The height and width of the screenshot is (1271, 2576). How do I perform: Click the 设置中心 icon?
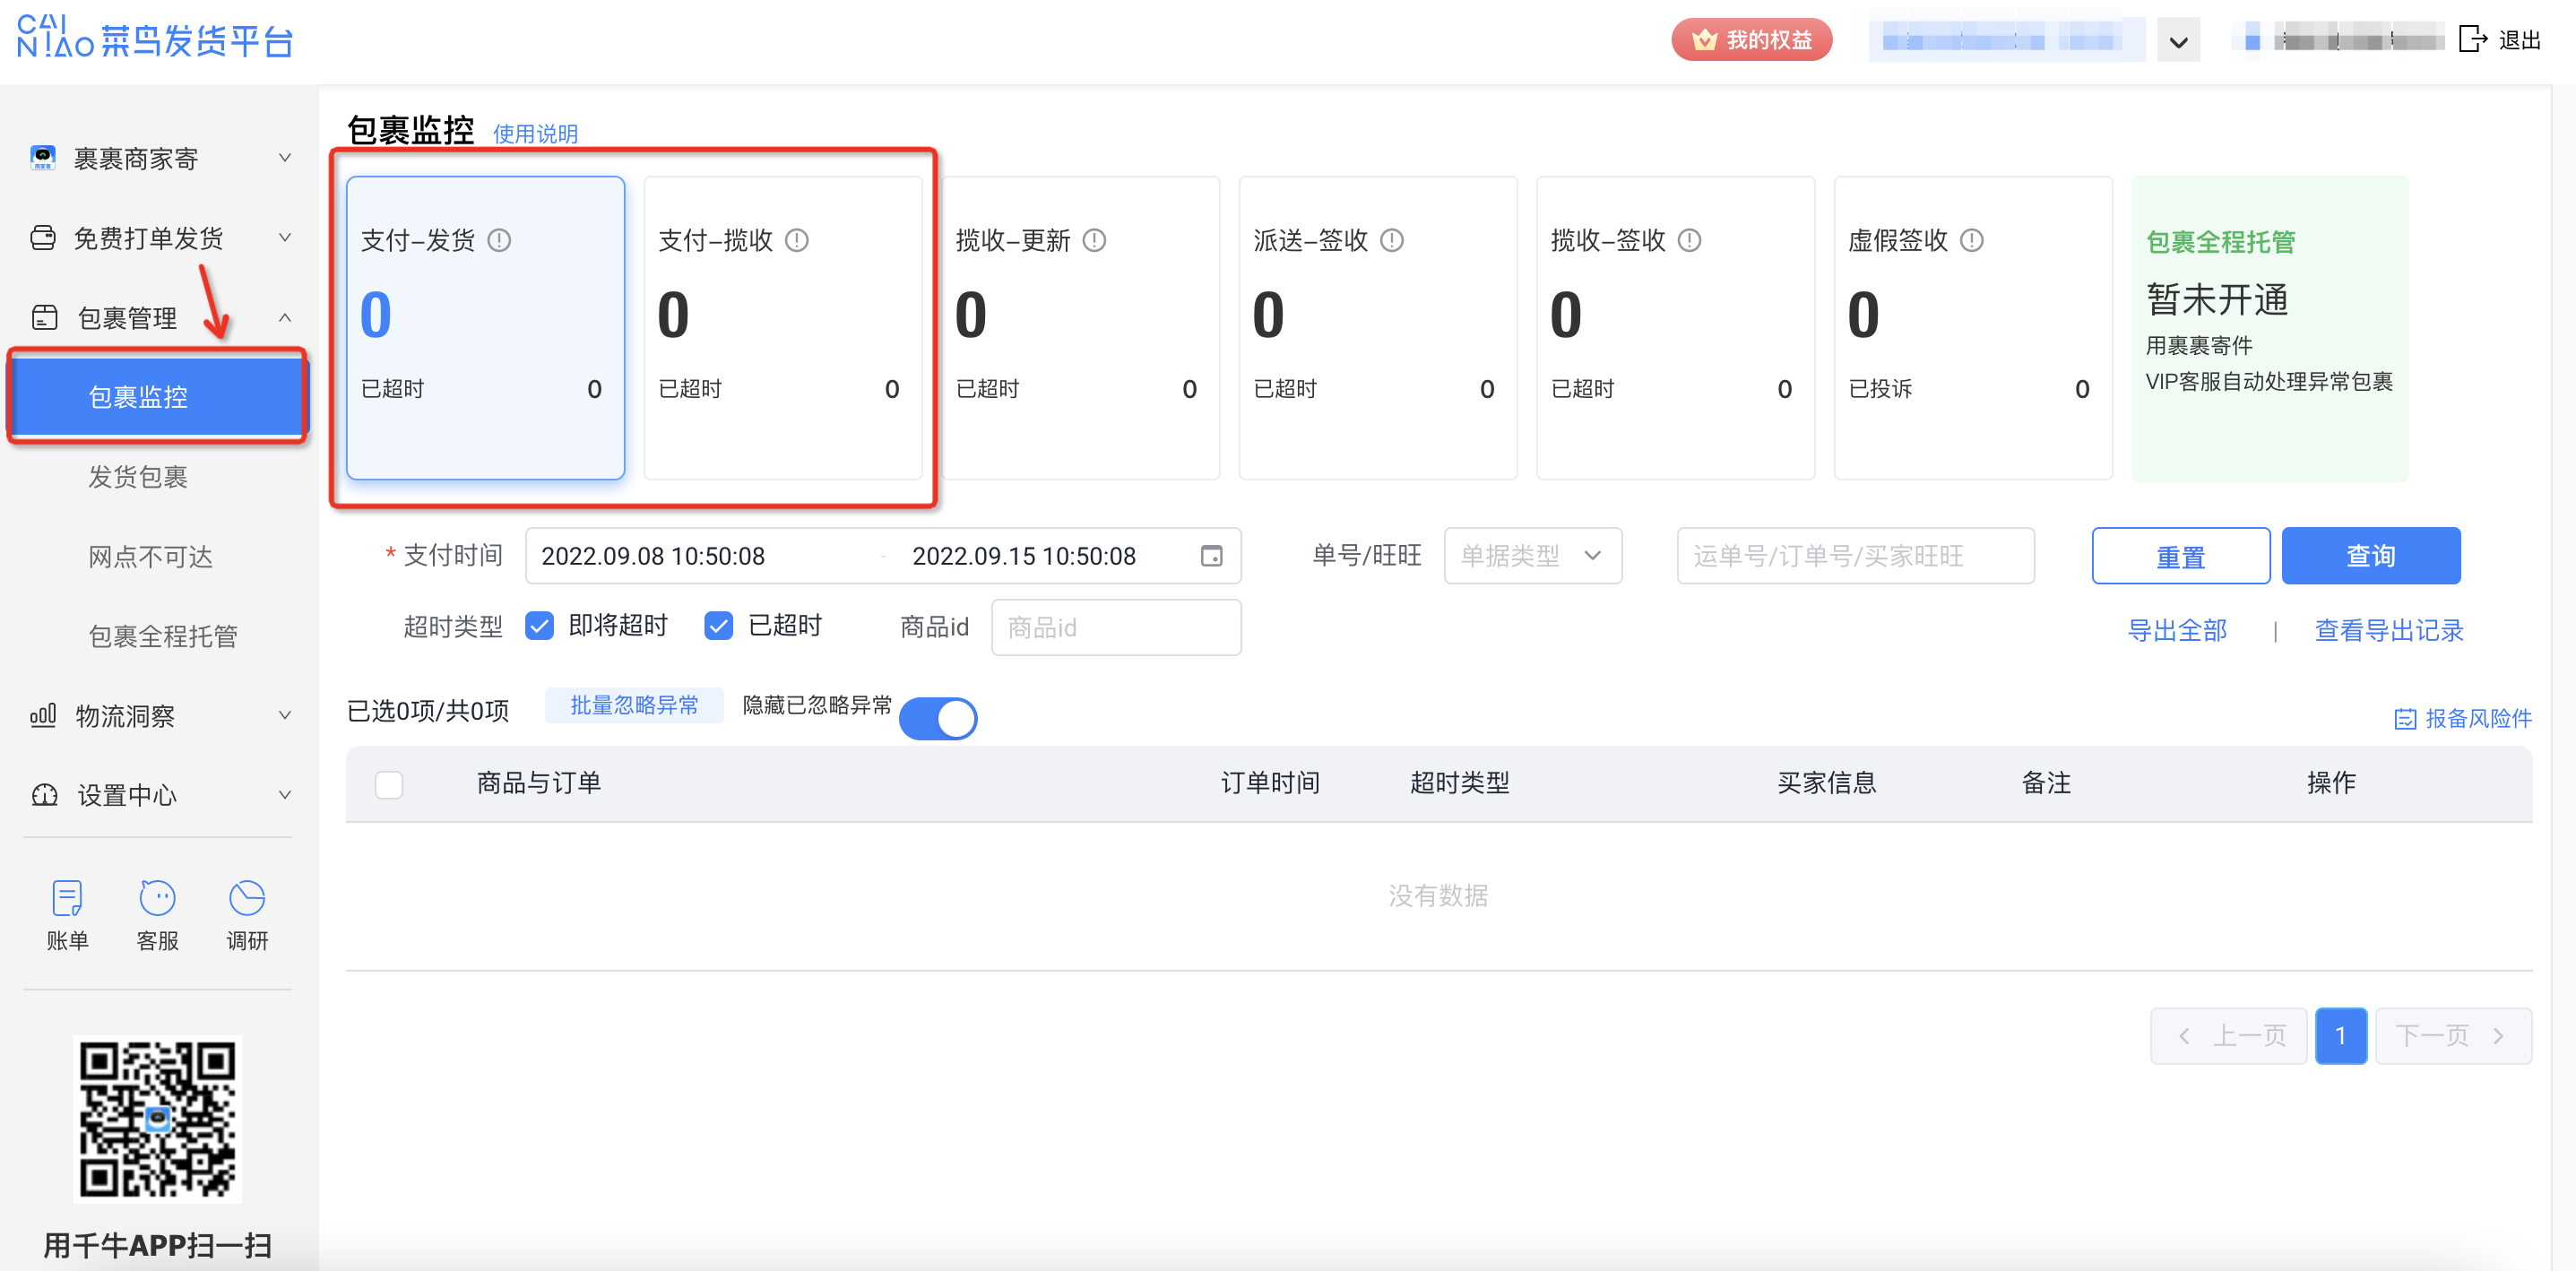45,795
